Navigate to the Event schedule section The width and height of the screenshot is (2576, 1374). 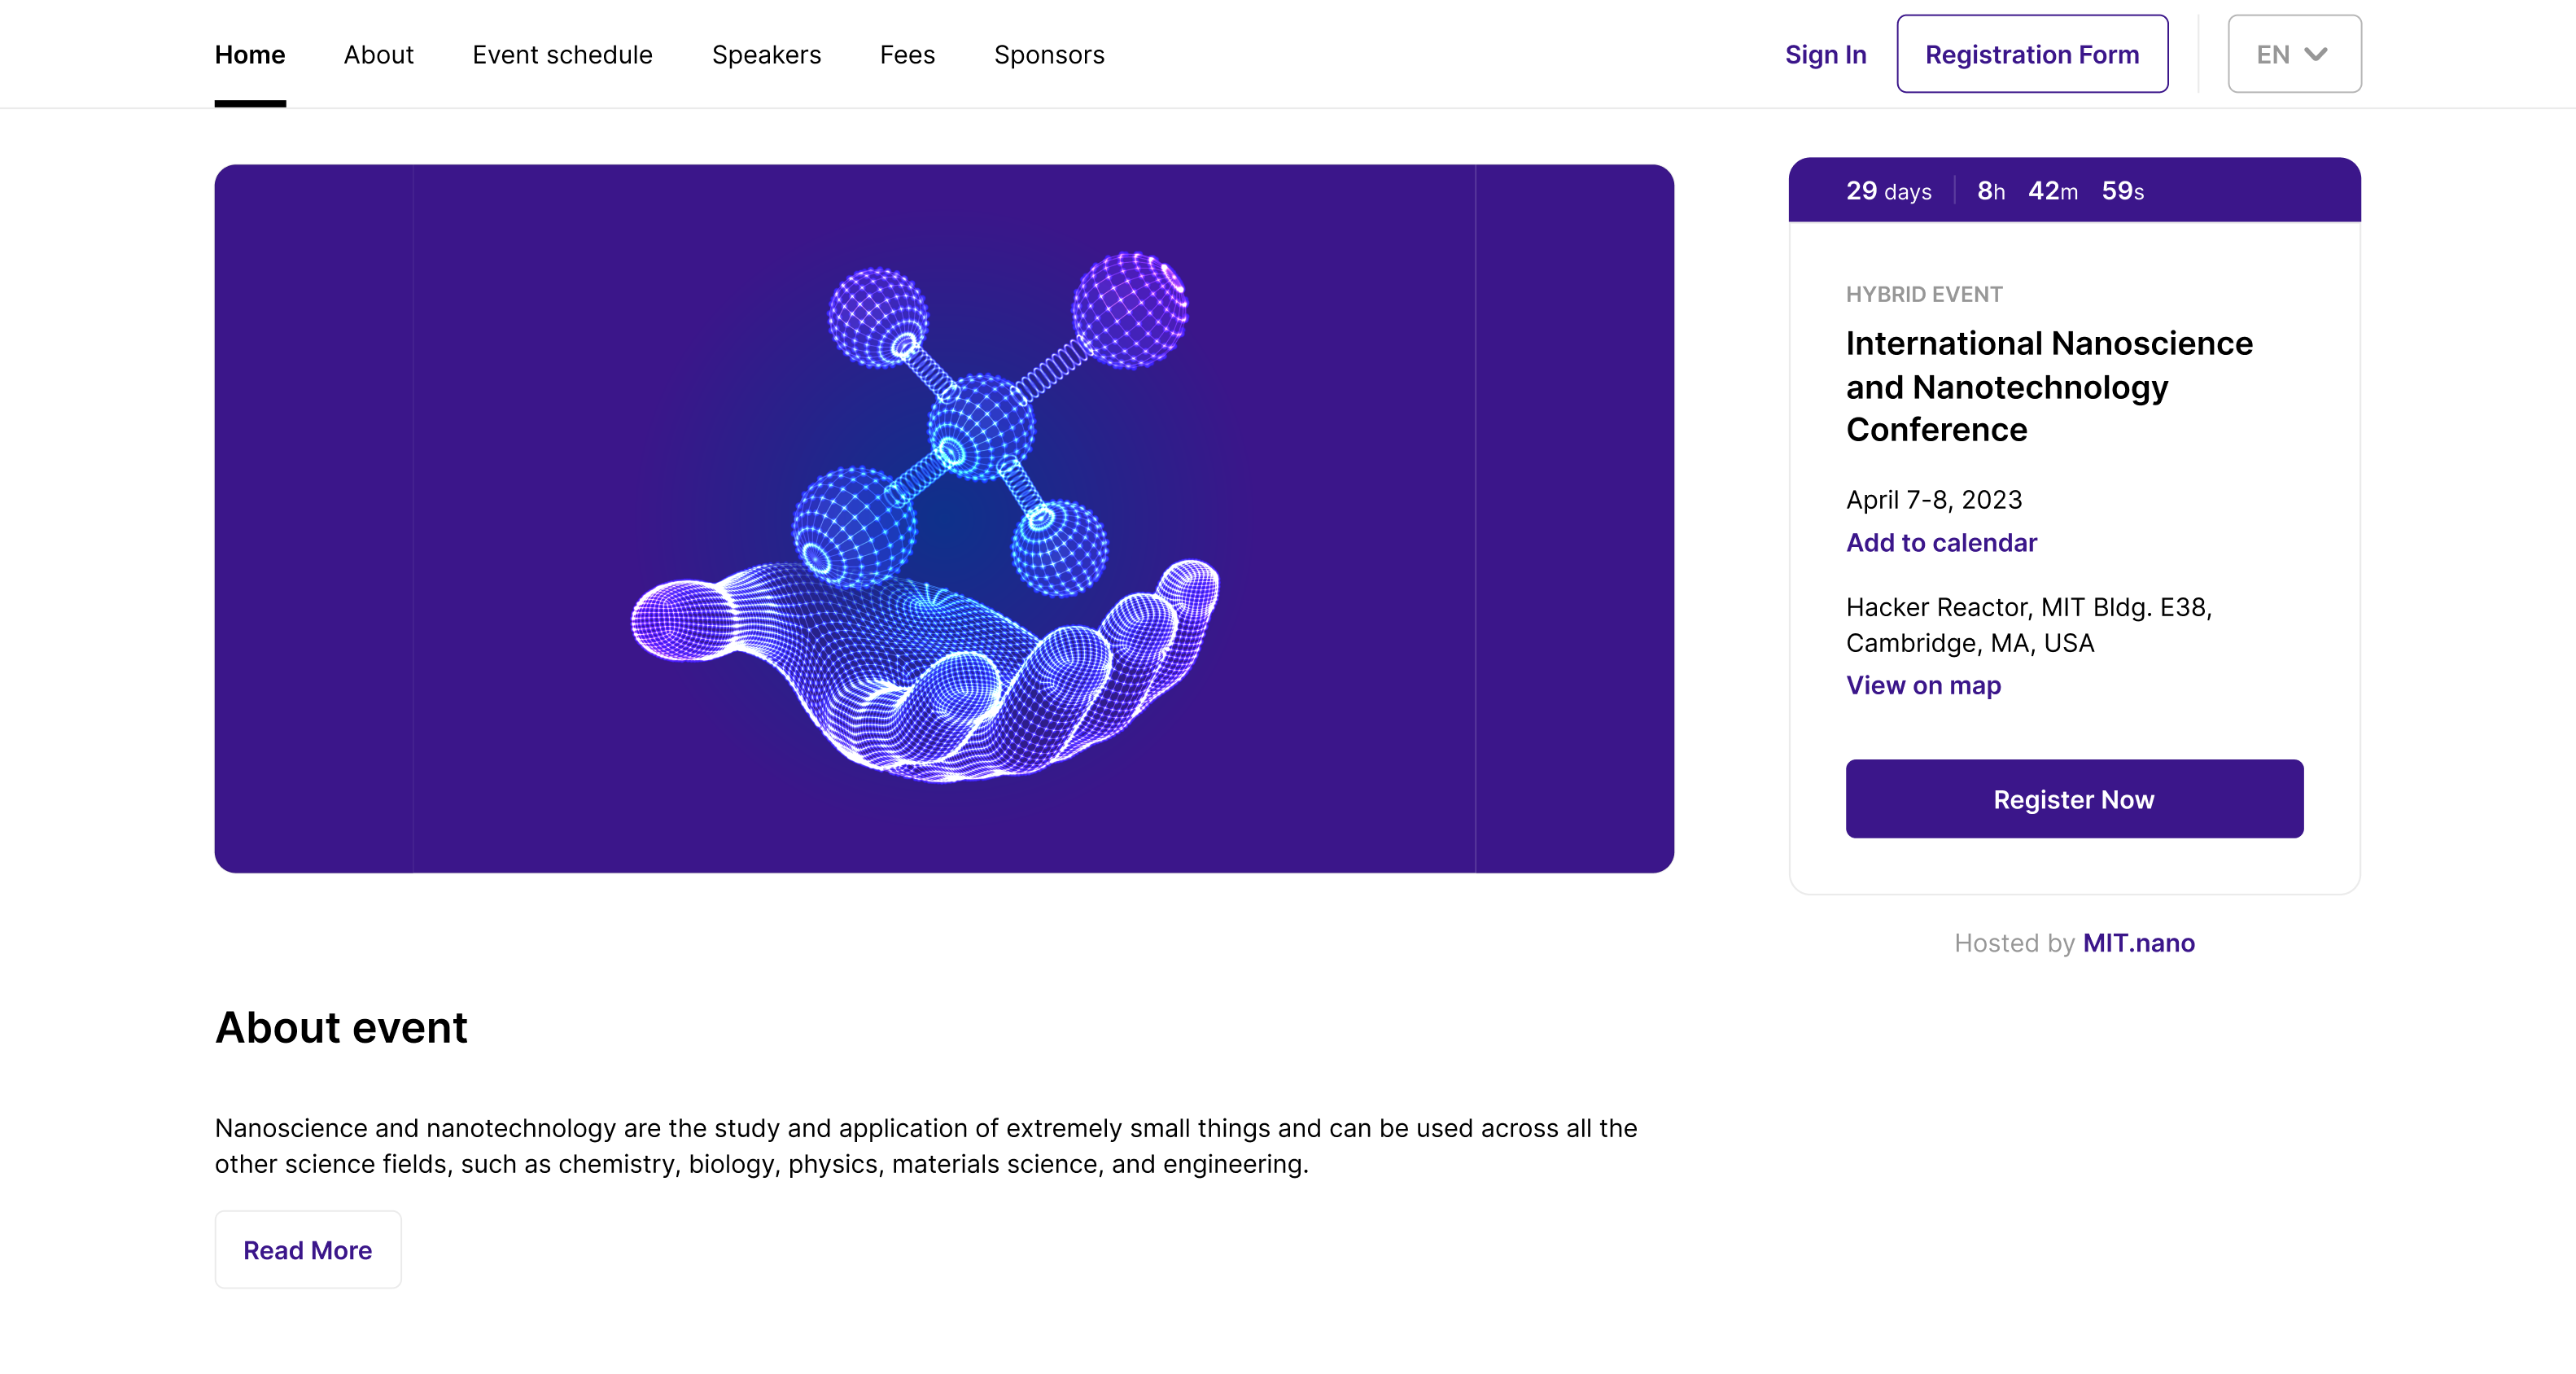click(562, 55)
